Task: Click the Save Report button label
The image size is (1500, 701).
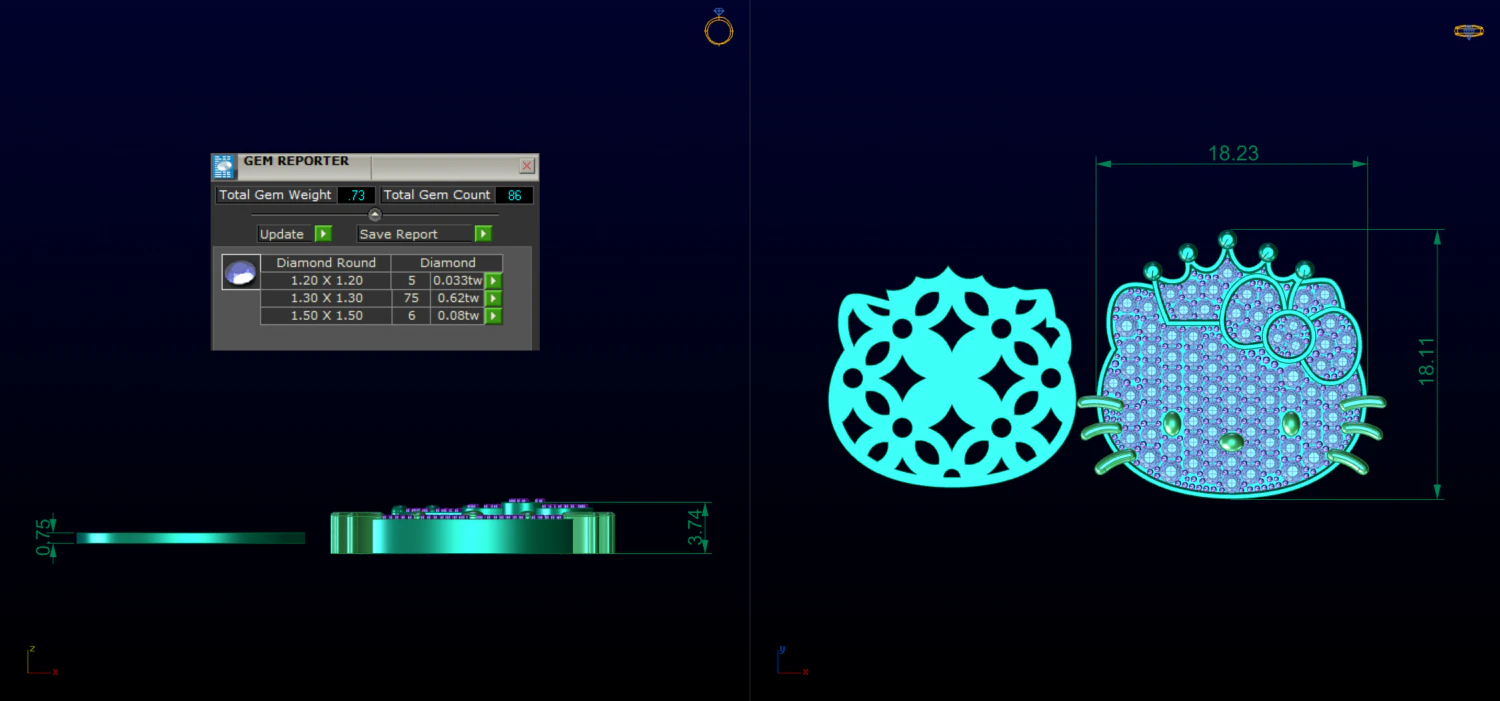Action: point(398,234)
